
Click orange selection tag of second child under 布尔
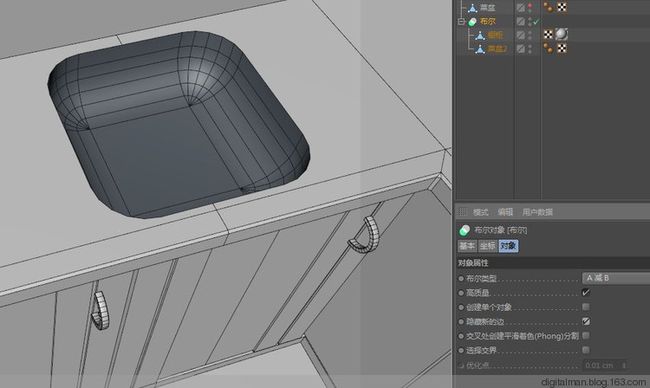[x=548, y=48]
